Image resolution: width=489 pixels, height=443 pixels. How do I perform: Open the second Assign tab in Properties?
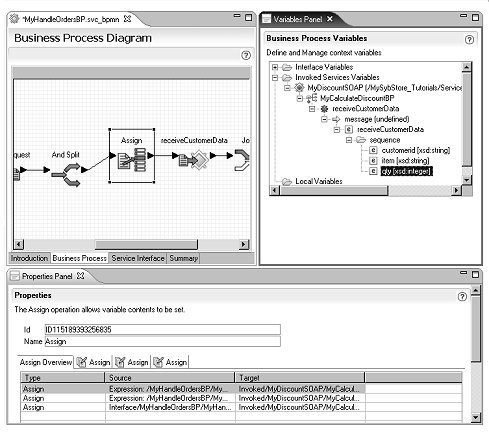tap(132, 362)
